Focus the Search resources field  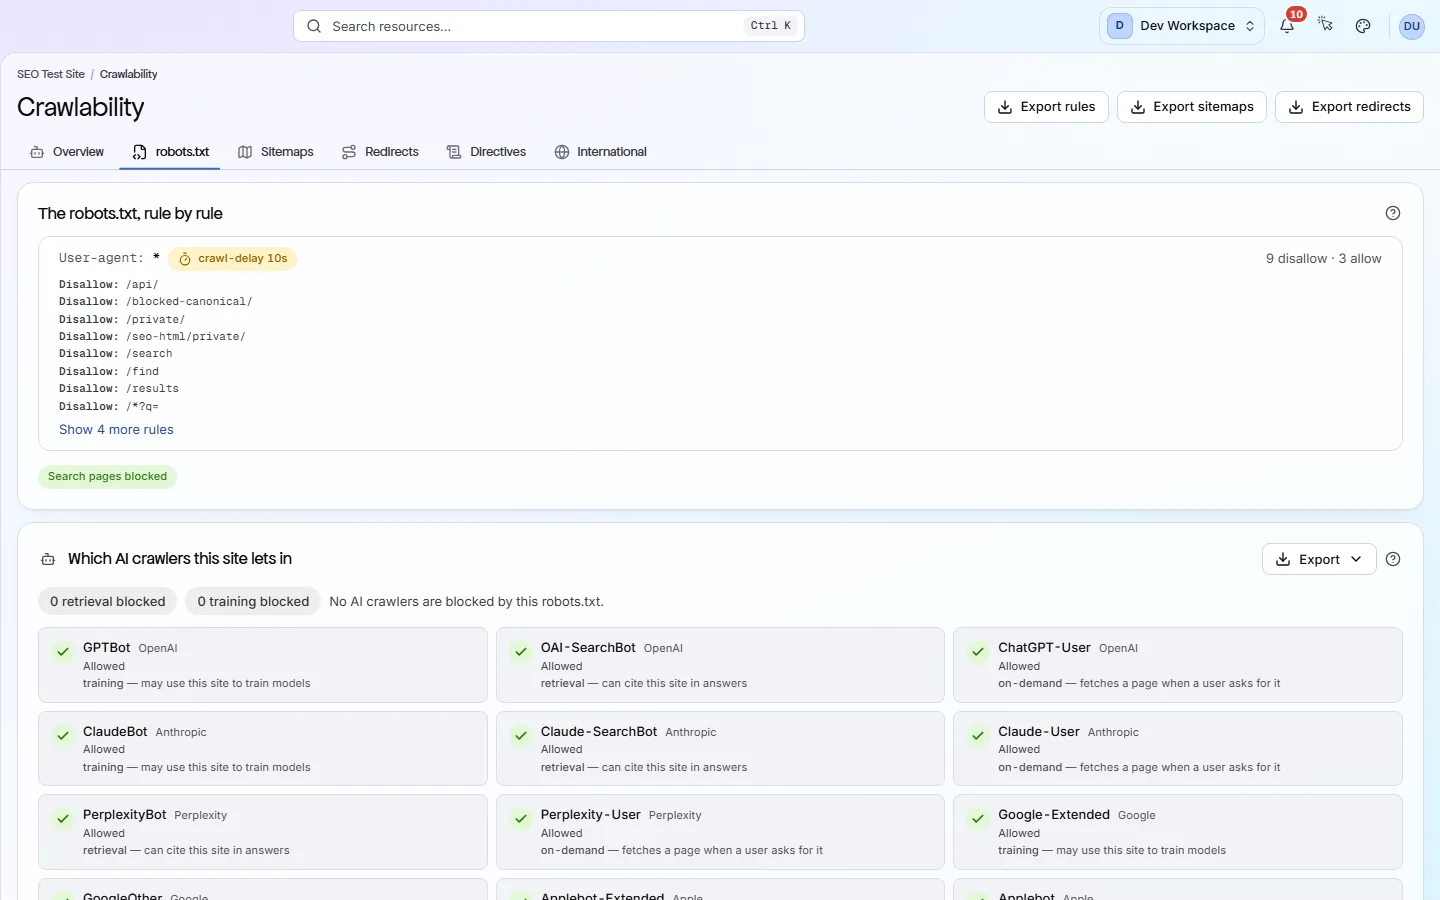(549, 26)
